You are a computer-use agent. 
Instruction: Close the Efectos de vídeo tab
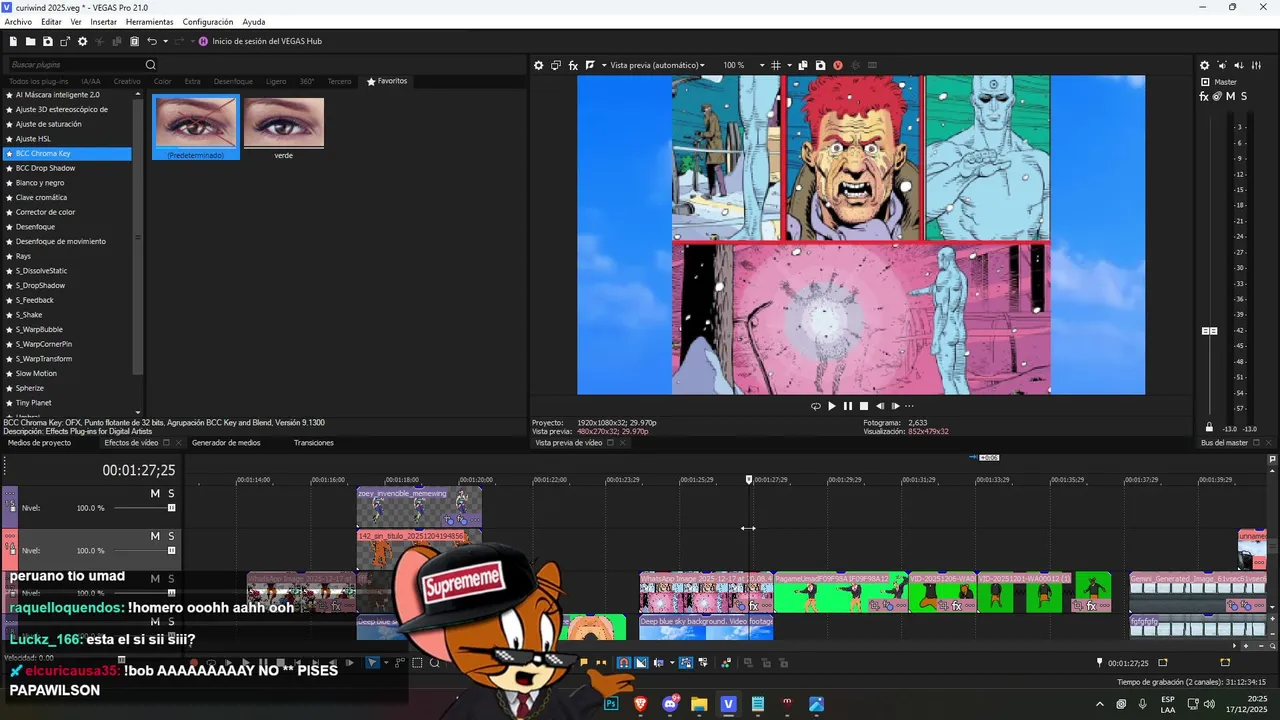tap(179, 442)
